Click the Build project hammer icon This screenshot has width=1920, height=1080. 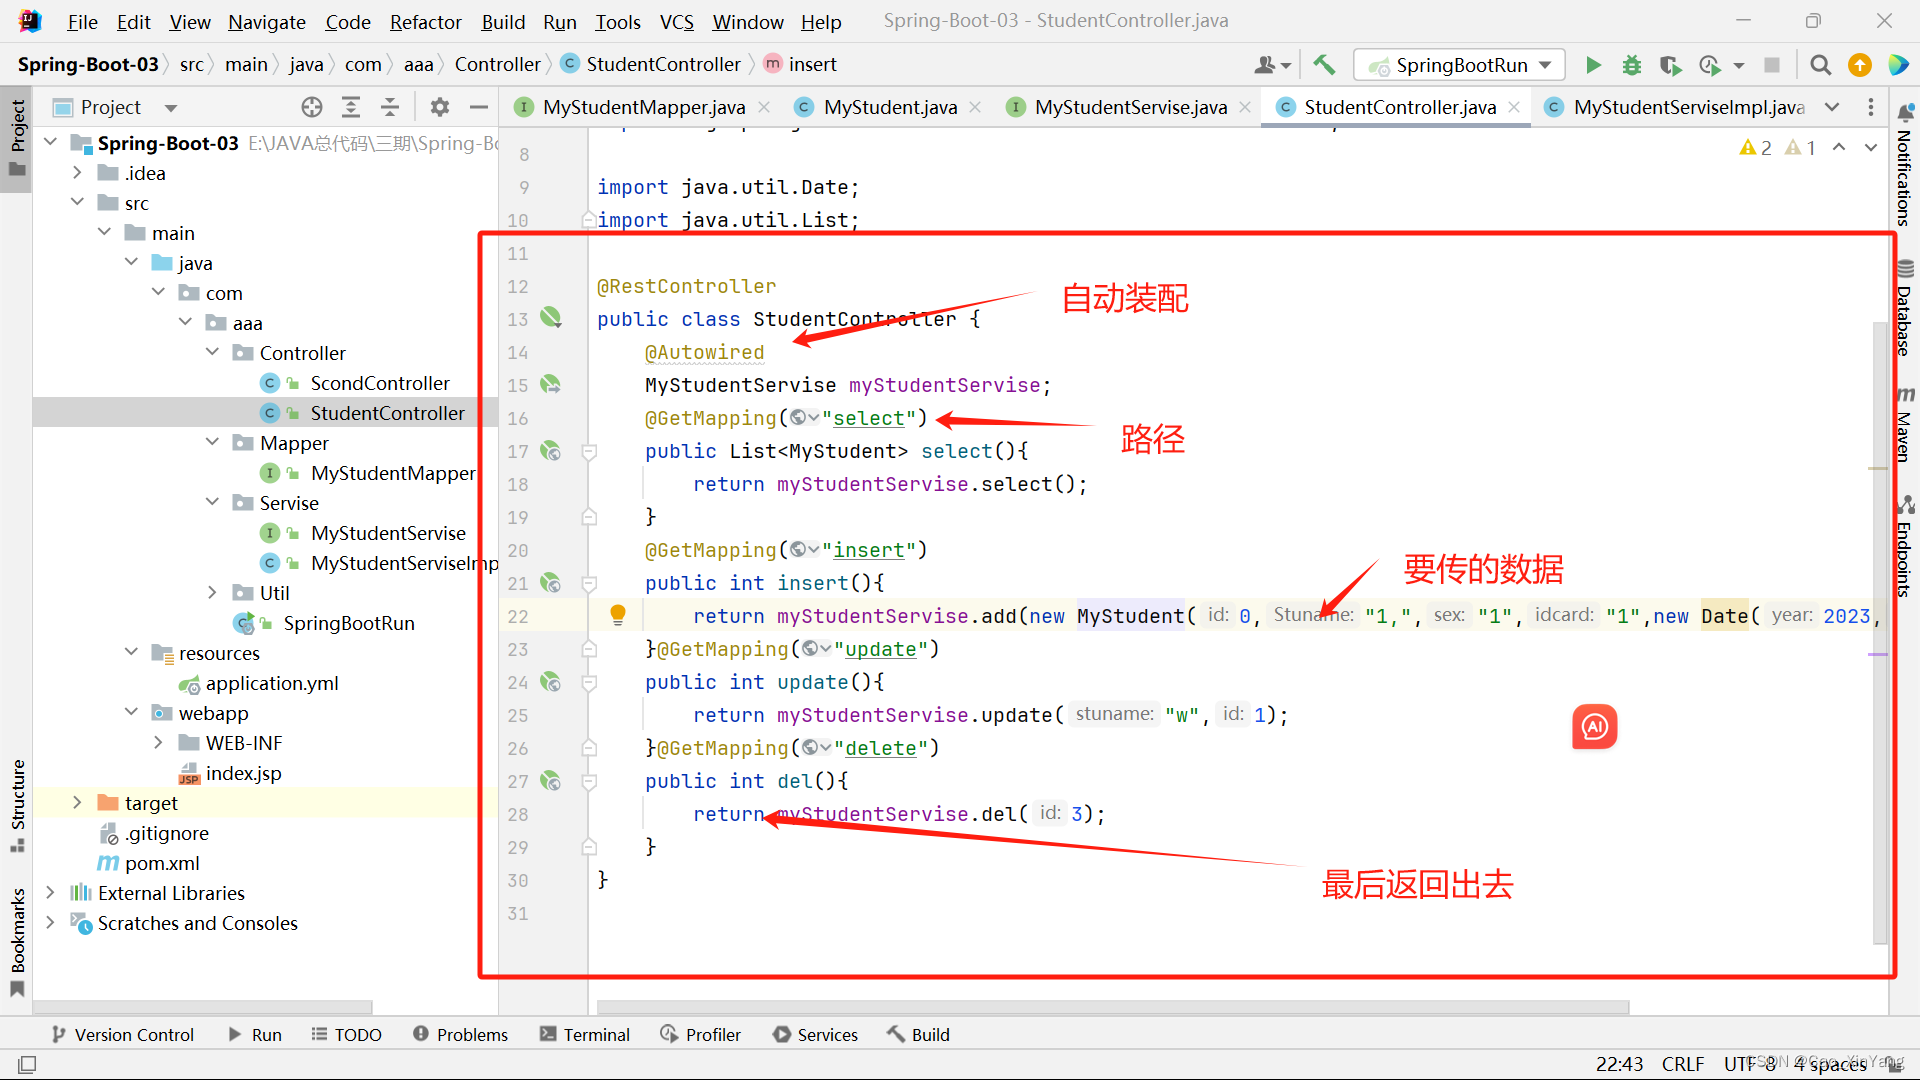point(1324,65)
